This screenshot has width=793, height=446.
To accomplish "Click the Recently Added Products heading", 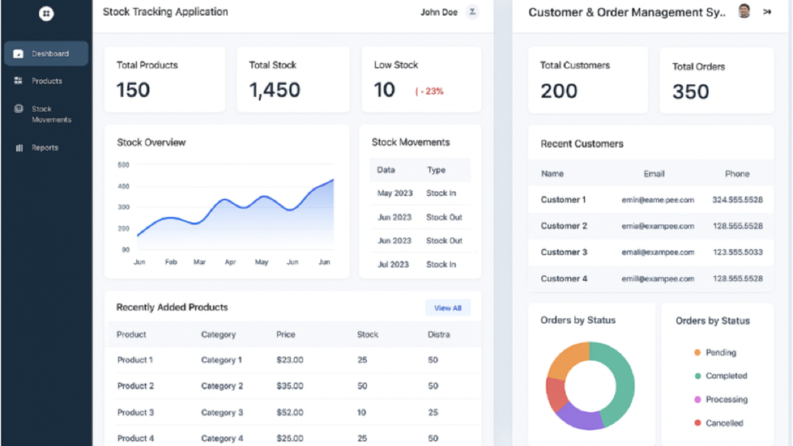I will [172, 307].
